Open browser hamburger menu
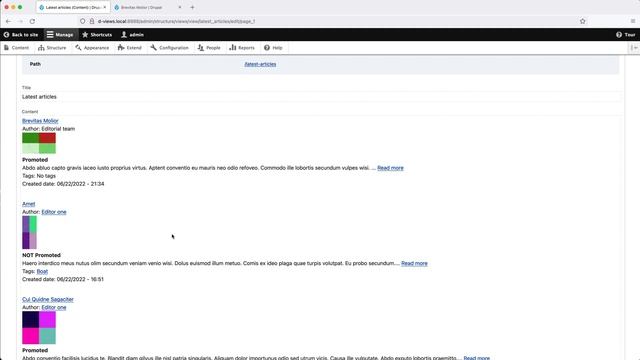 coord(633,21)
